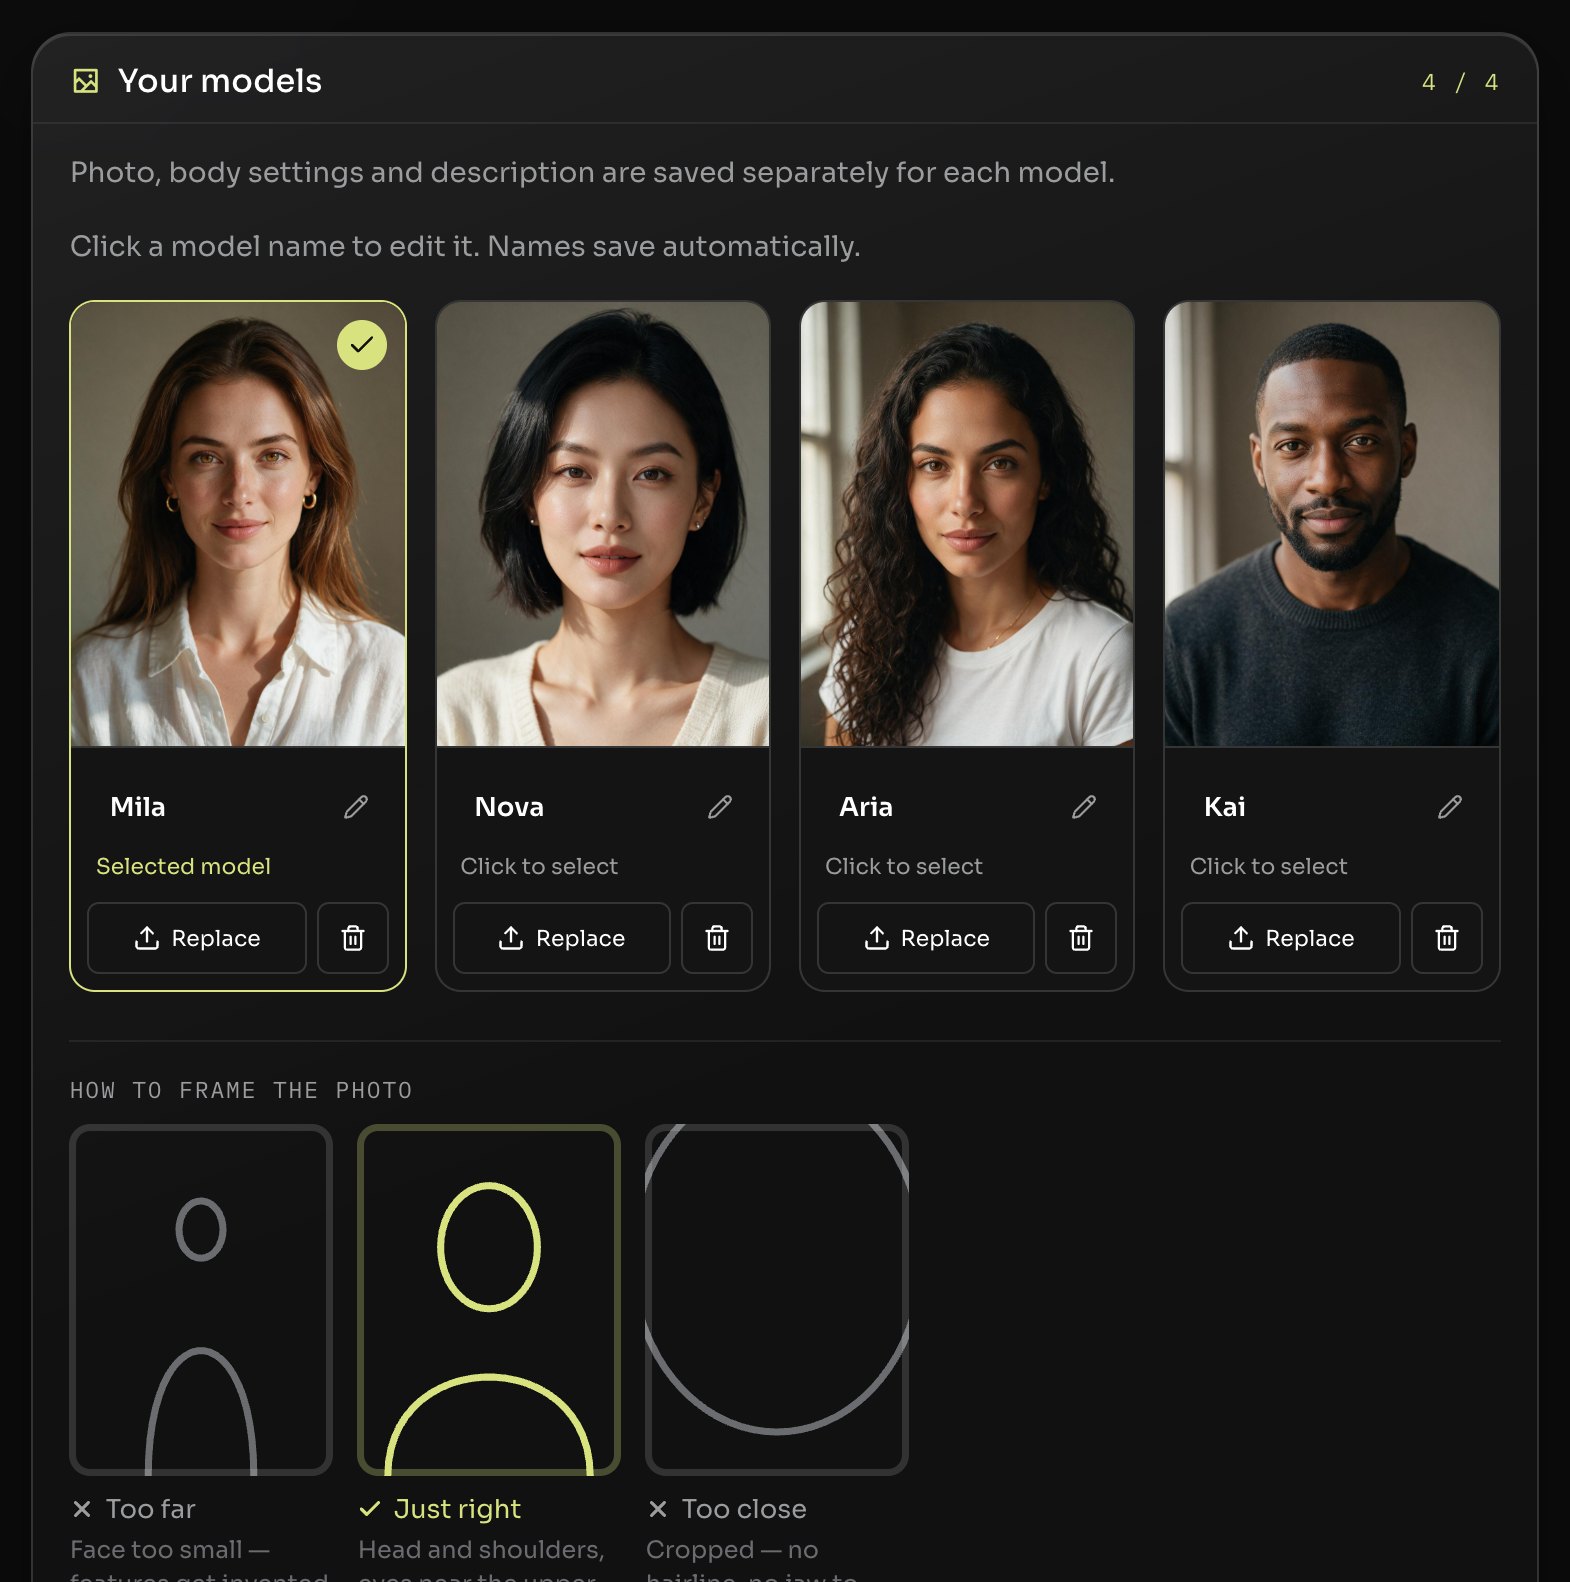This screenshot has width=1570, height=1582.
Task: Open Mila's portrait photo
Action: click(x=238, y=524)
